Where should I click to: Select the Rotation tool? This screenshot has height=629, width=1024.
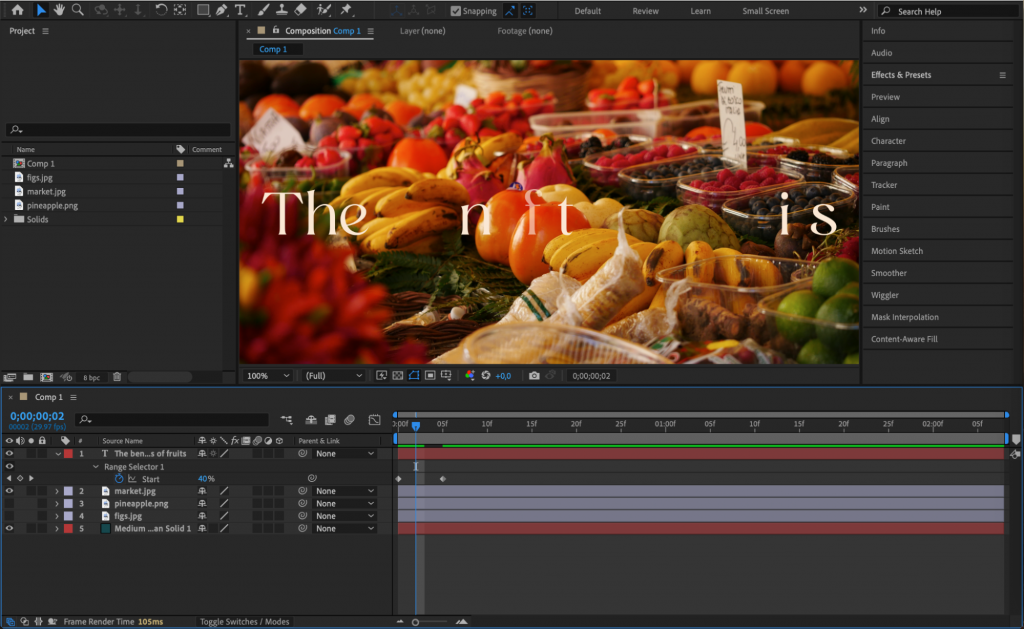[161, 10]
